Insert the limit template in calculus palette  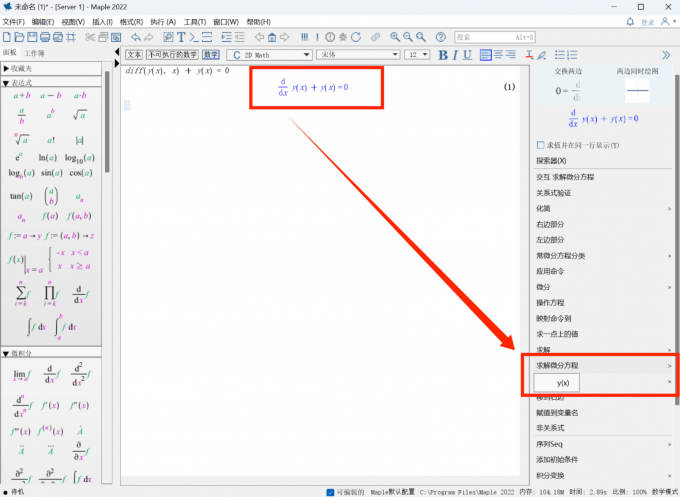point(19,375)
